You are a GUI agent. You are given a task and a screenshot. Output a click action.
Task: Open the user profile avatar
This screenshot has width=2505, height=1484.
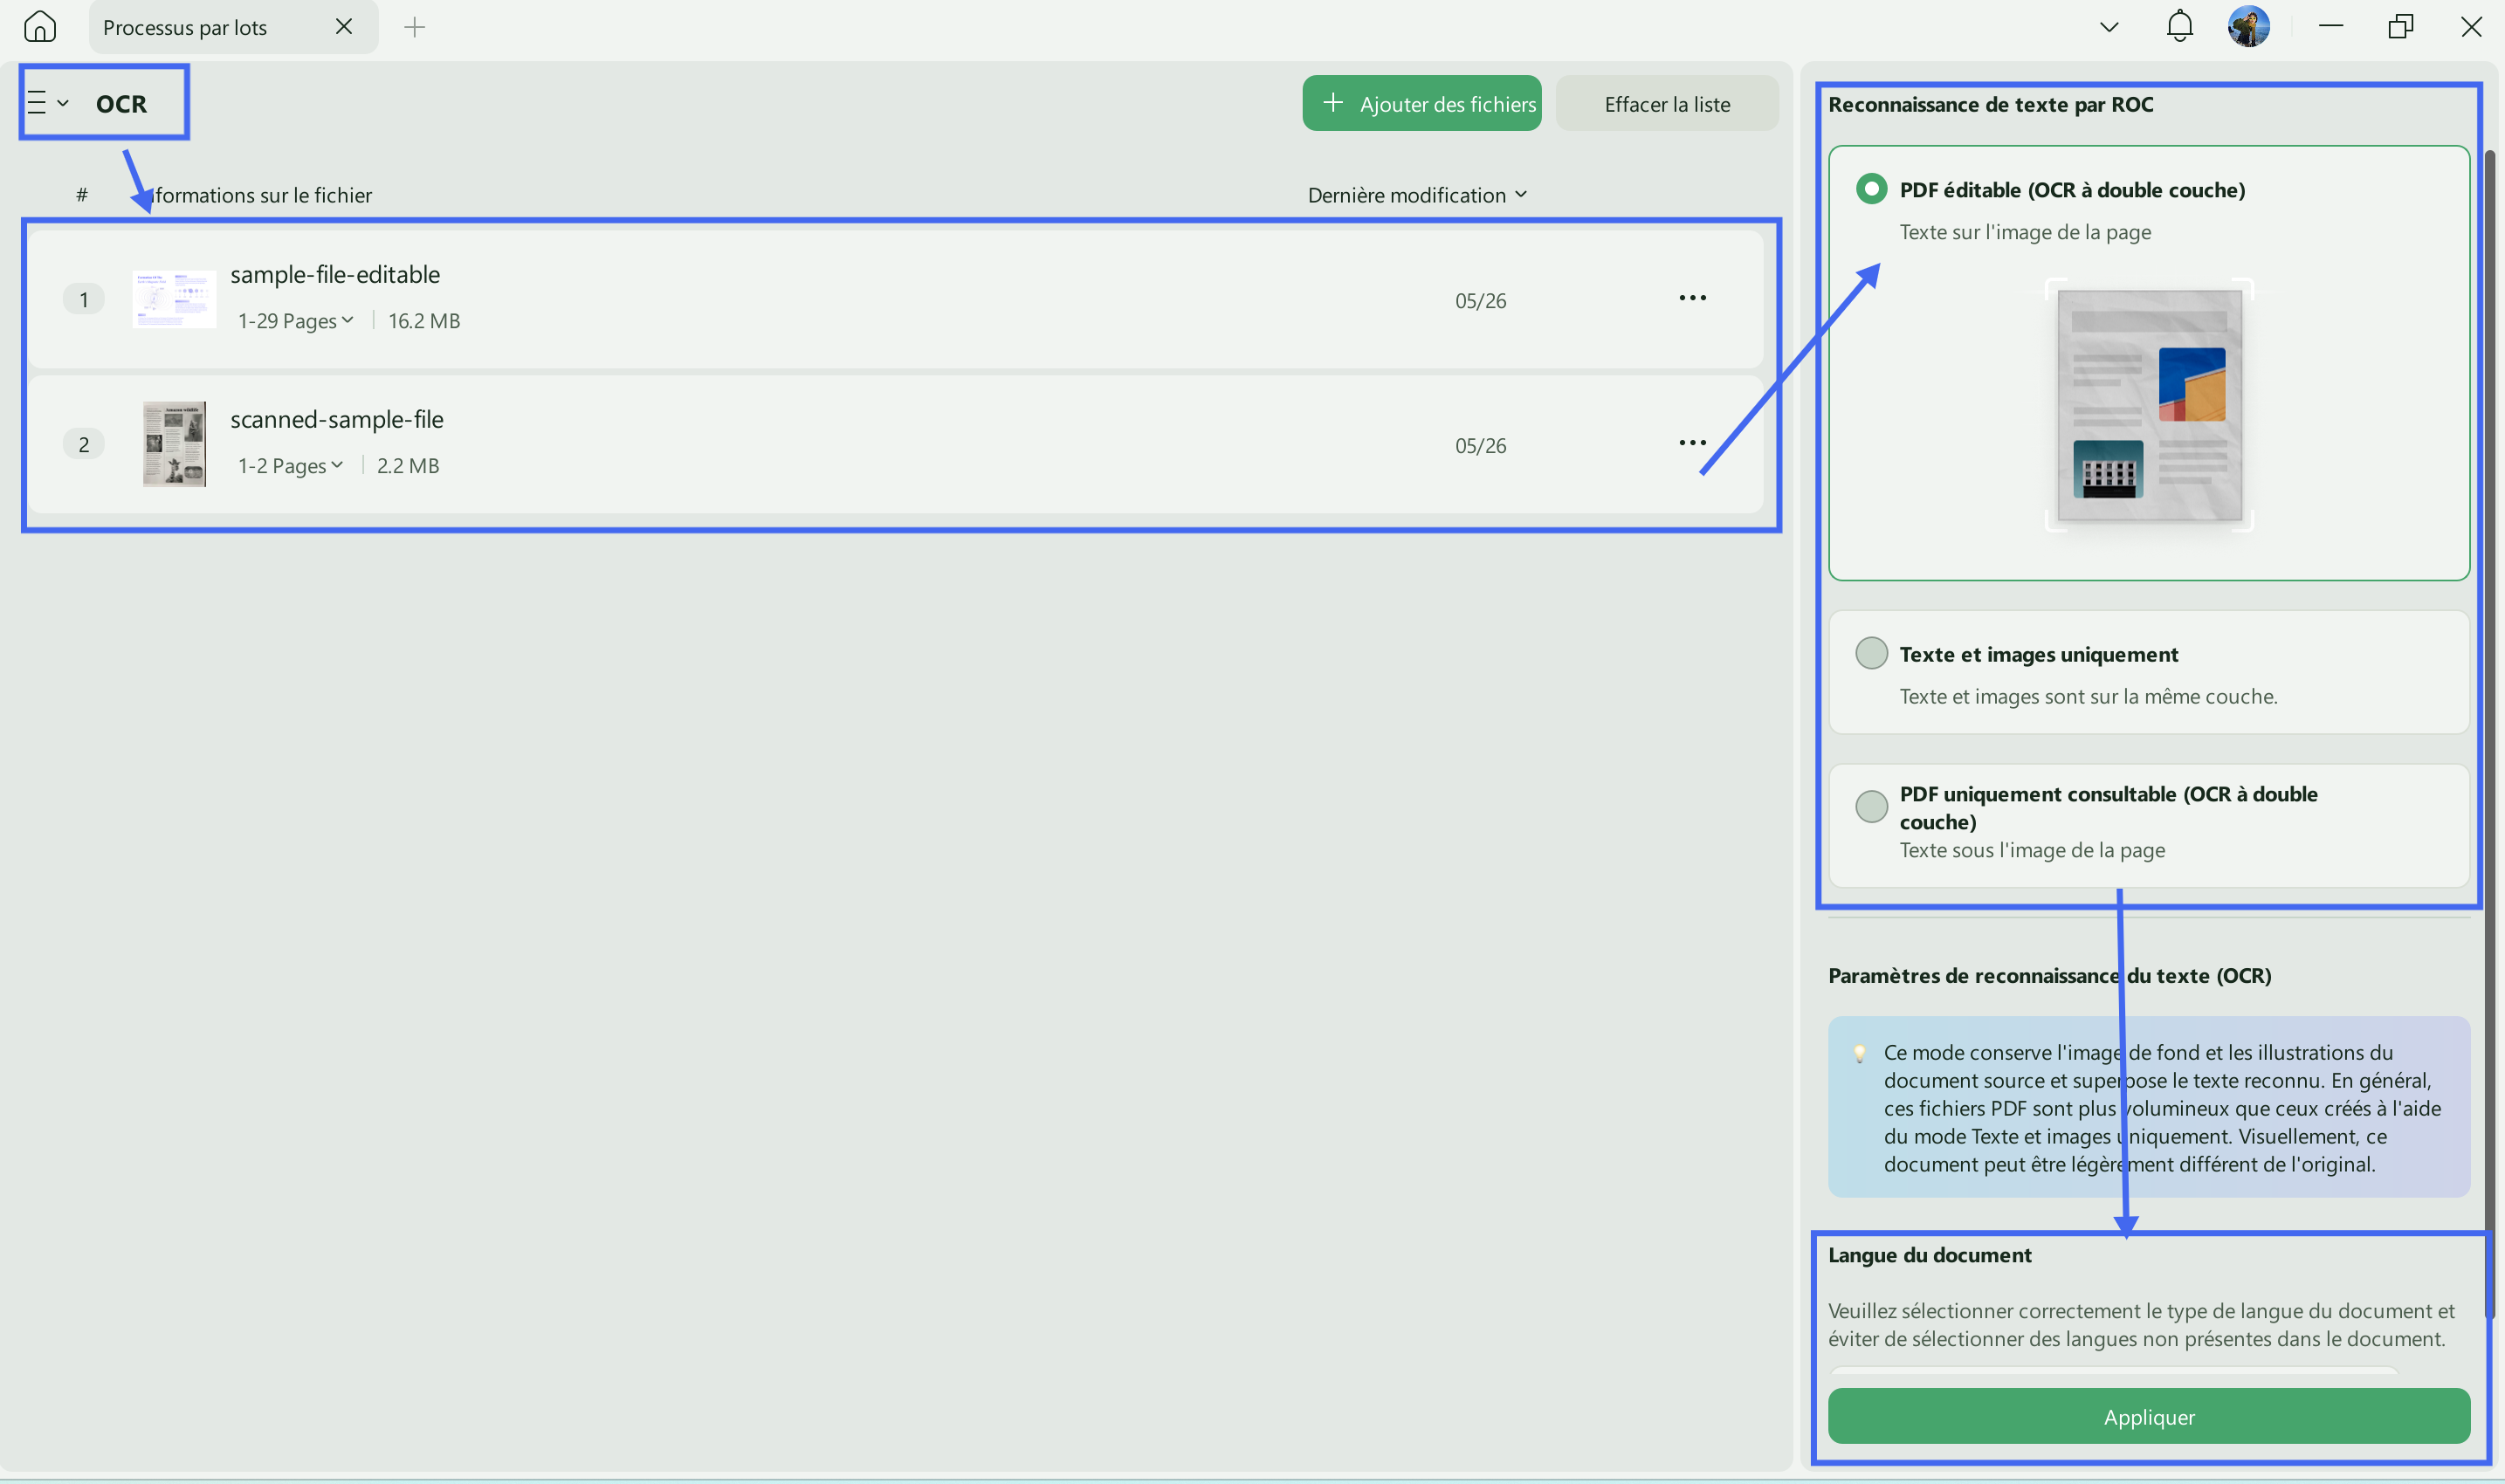tap(2249, 26)
